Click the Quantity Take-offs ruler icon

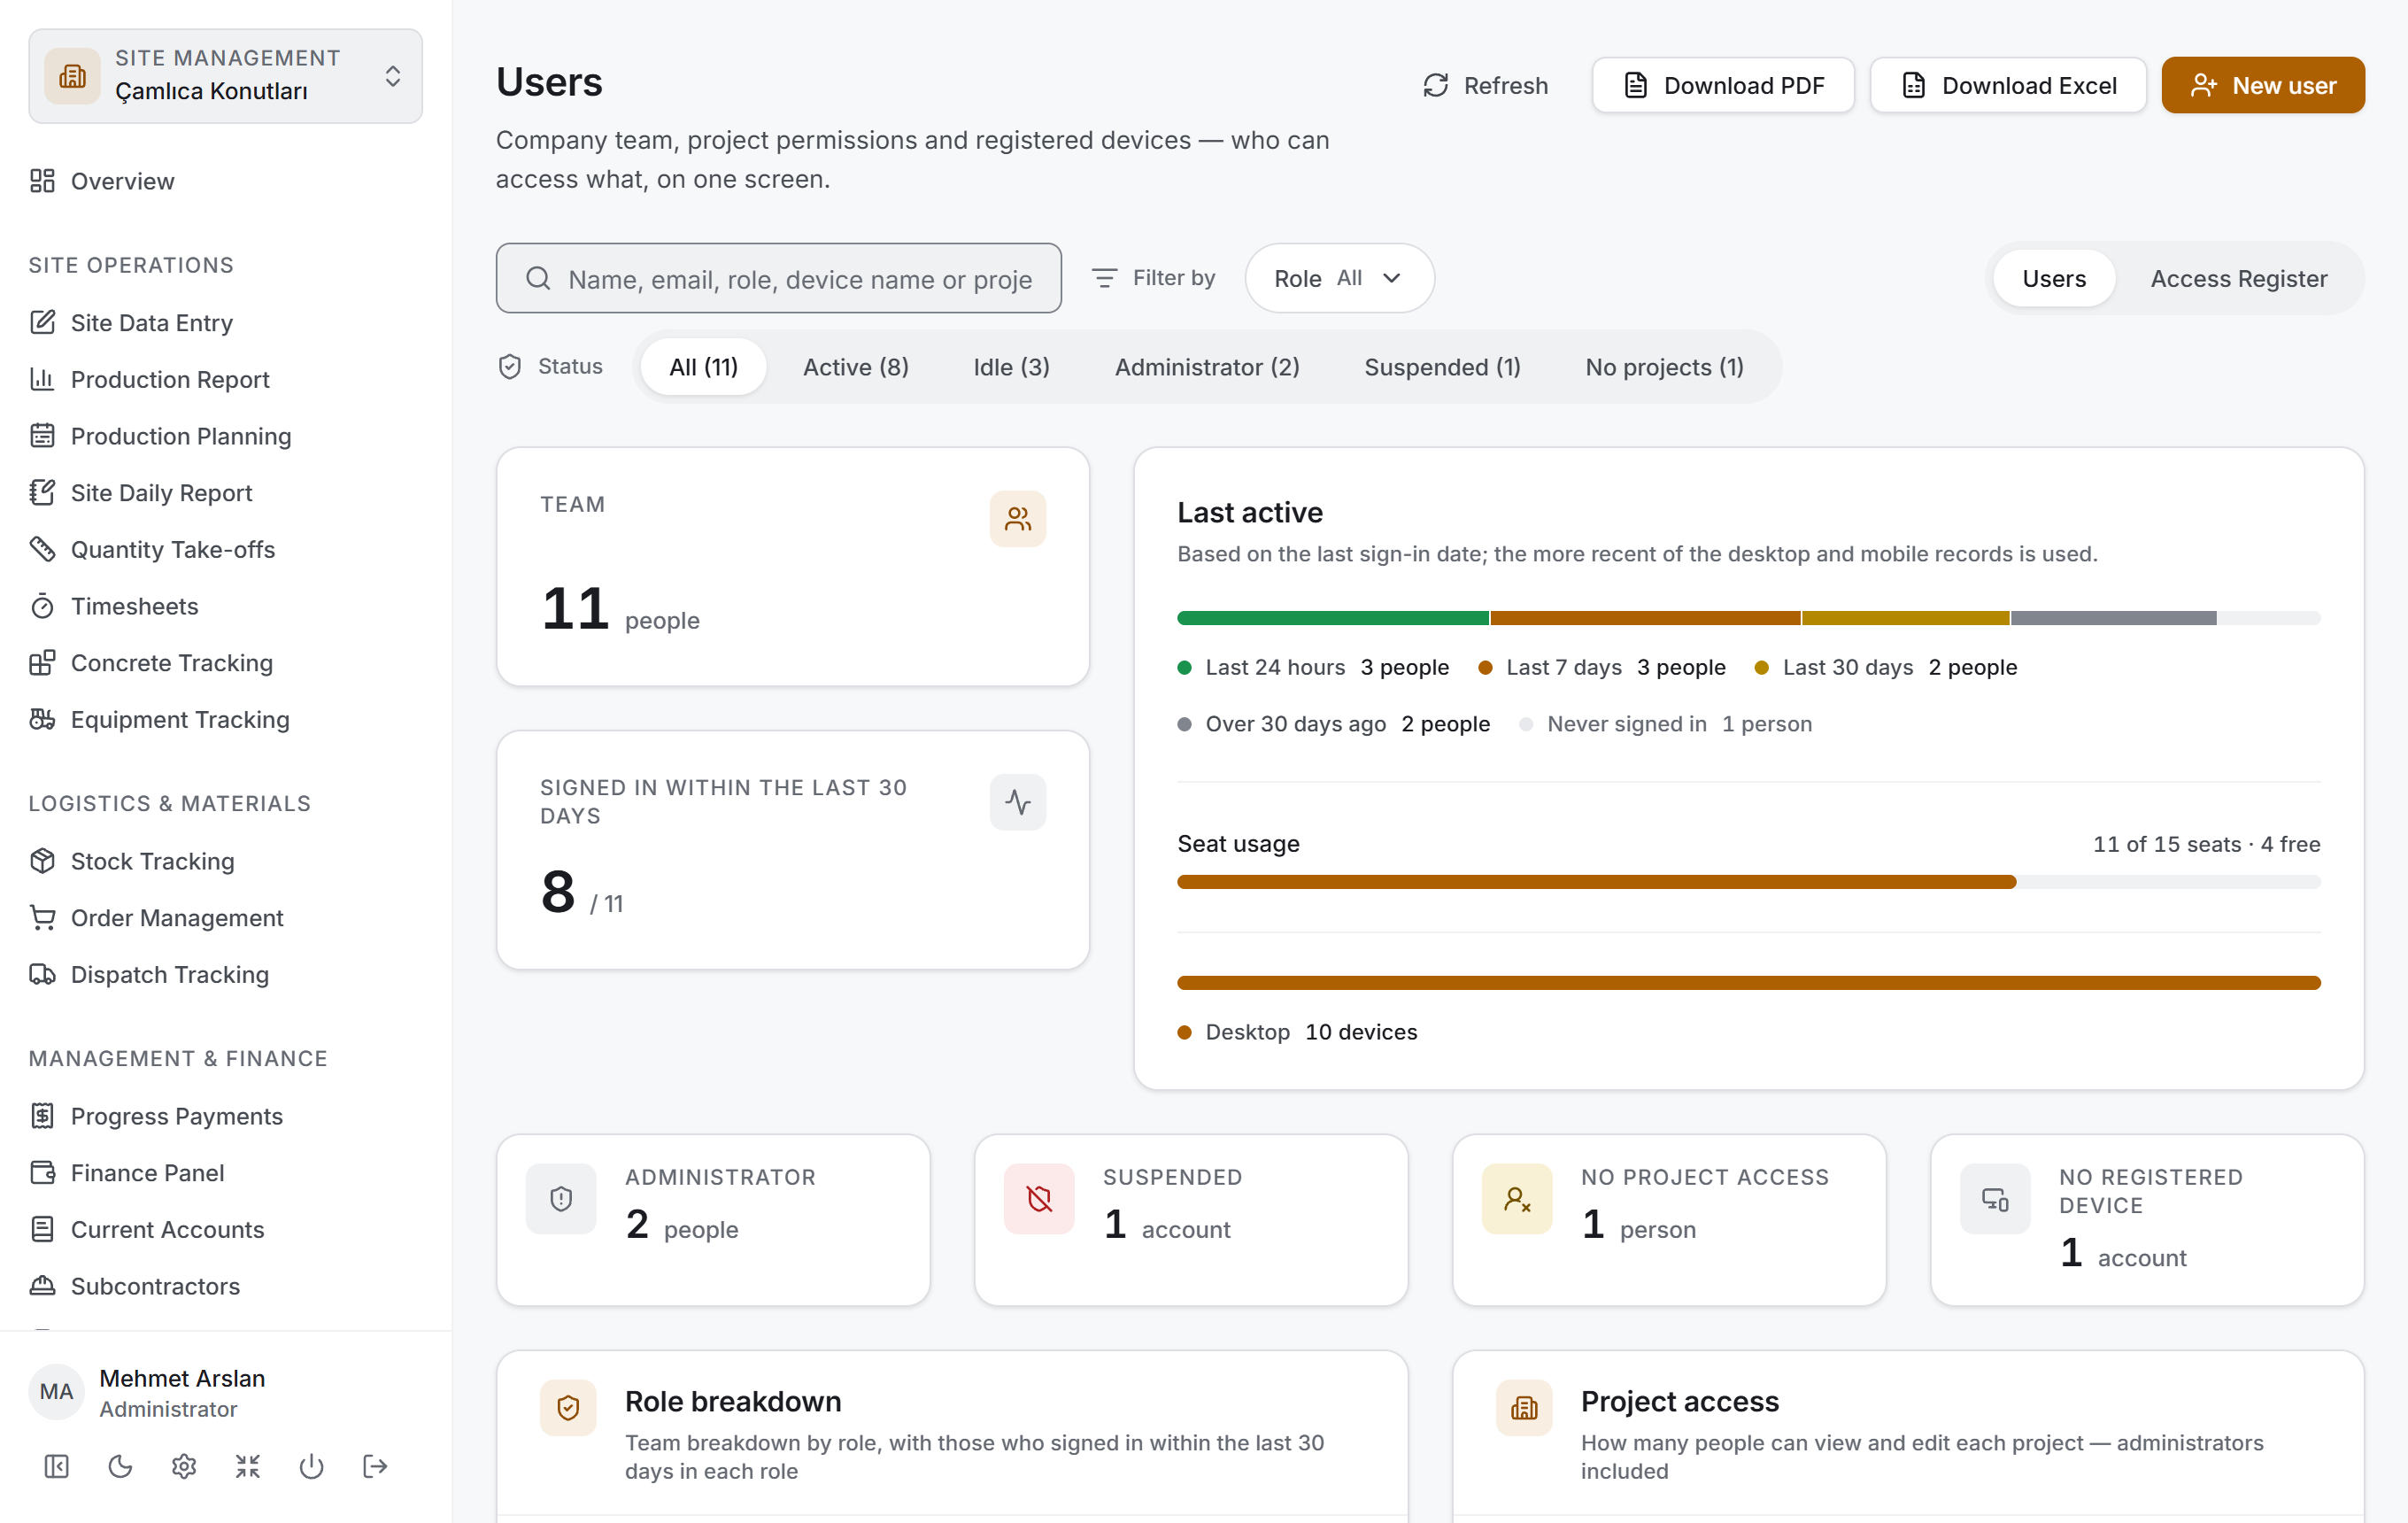click(x=42, y=549)
